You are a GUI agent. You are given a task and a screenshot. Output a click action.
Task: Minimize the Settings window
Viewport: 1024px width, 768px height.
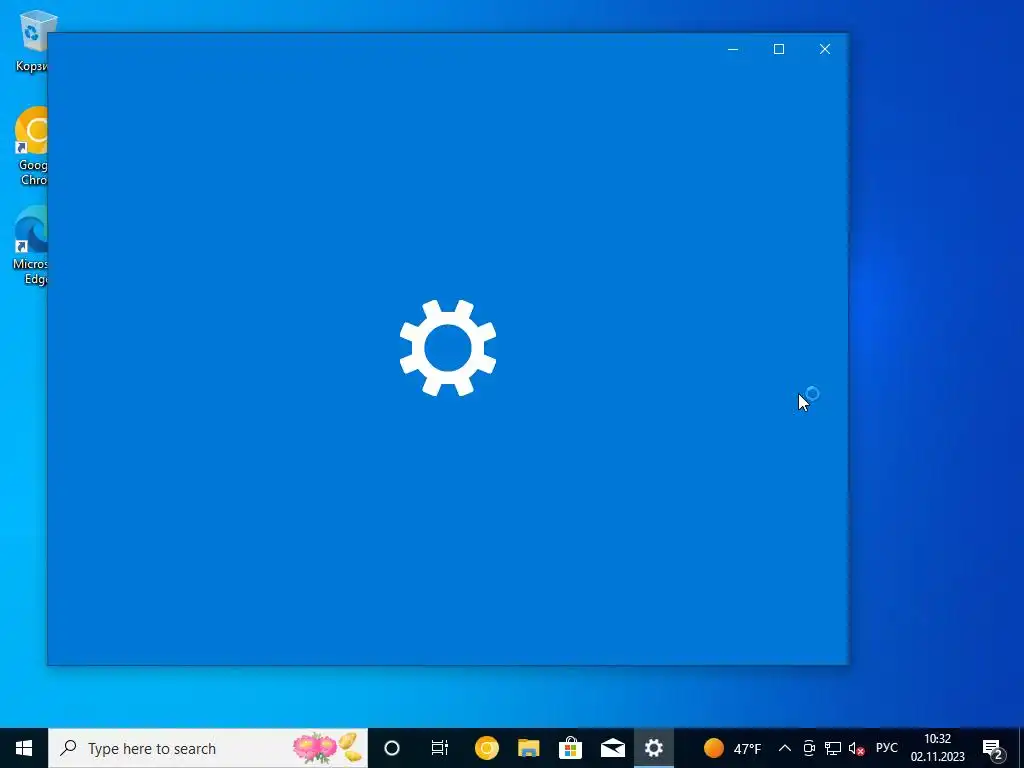(x=733, y=49)
